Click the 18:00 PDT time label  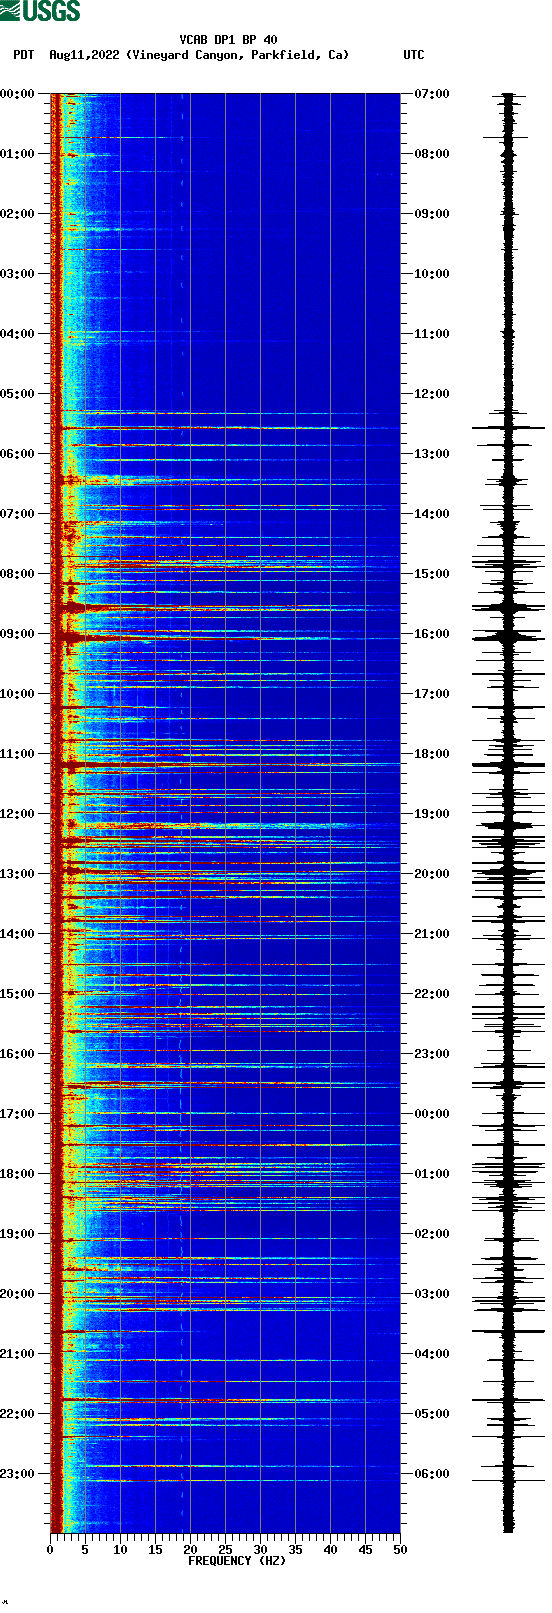[17, 1174]
